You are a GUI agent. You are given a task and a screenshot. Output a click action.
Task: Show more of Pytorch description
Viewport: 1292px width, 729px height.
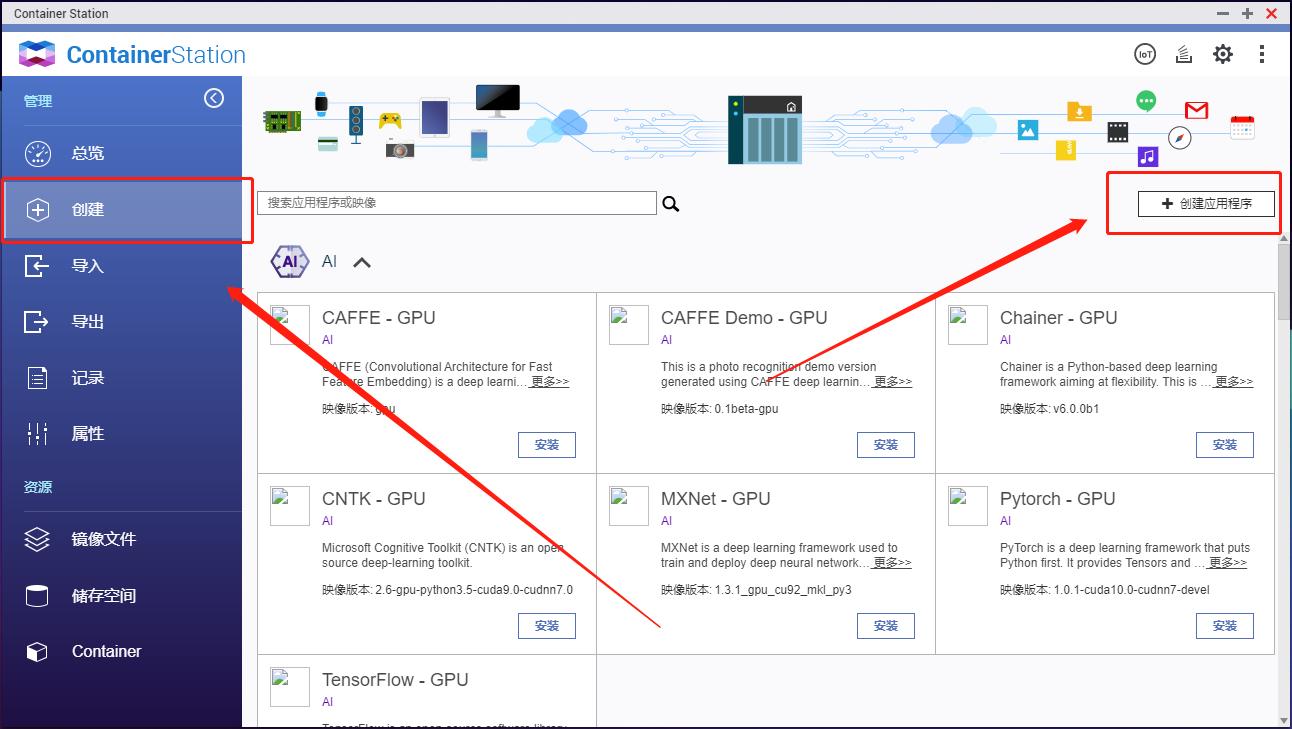pos(1228,563)
